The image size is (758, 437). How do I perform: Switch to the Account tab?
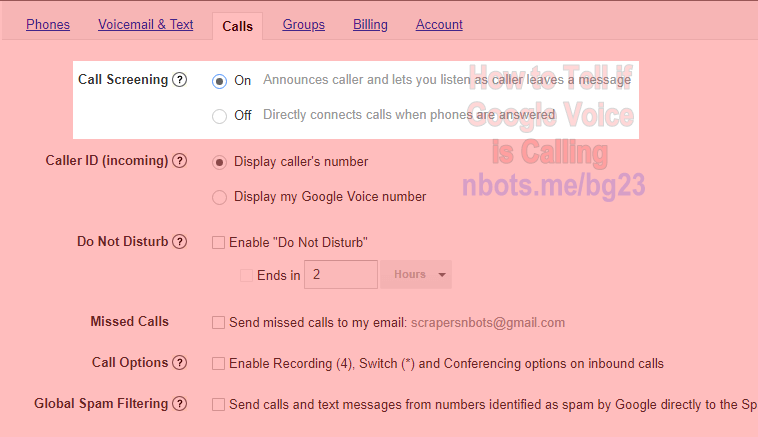pyautogui.click(x=439, y=25)
